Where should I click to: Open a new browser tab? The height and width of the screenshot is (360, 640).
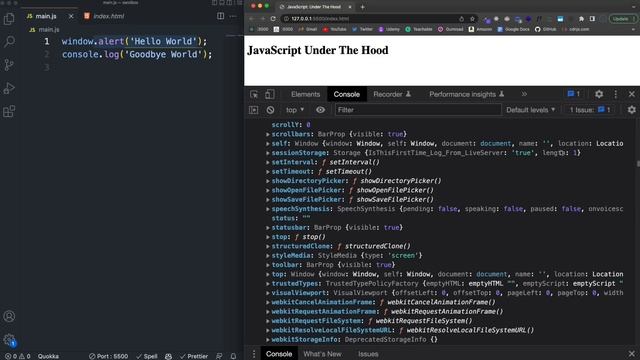pyautogui.click(x=362, y=7)
